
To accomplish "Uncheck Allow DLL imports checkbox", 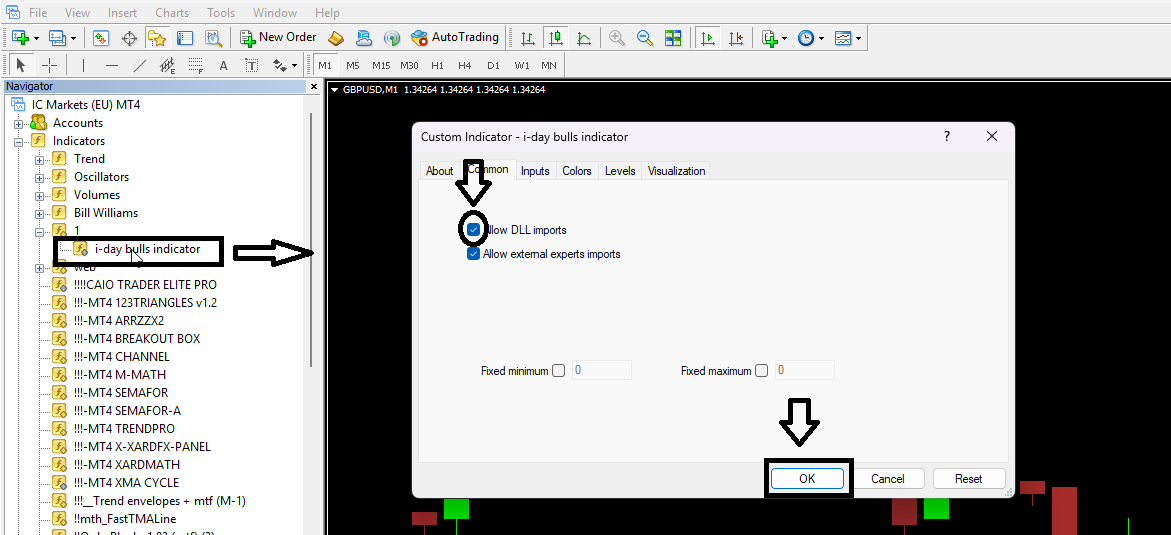I will click(x=474, y=230).
